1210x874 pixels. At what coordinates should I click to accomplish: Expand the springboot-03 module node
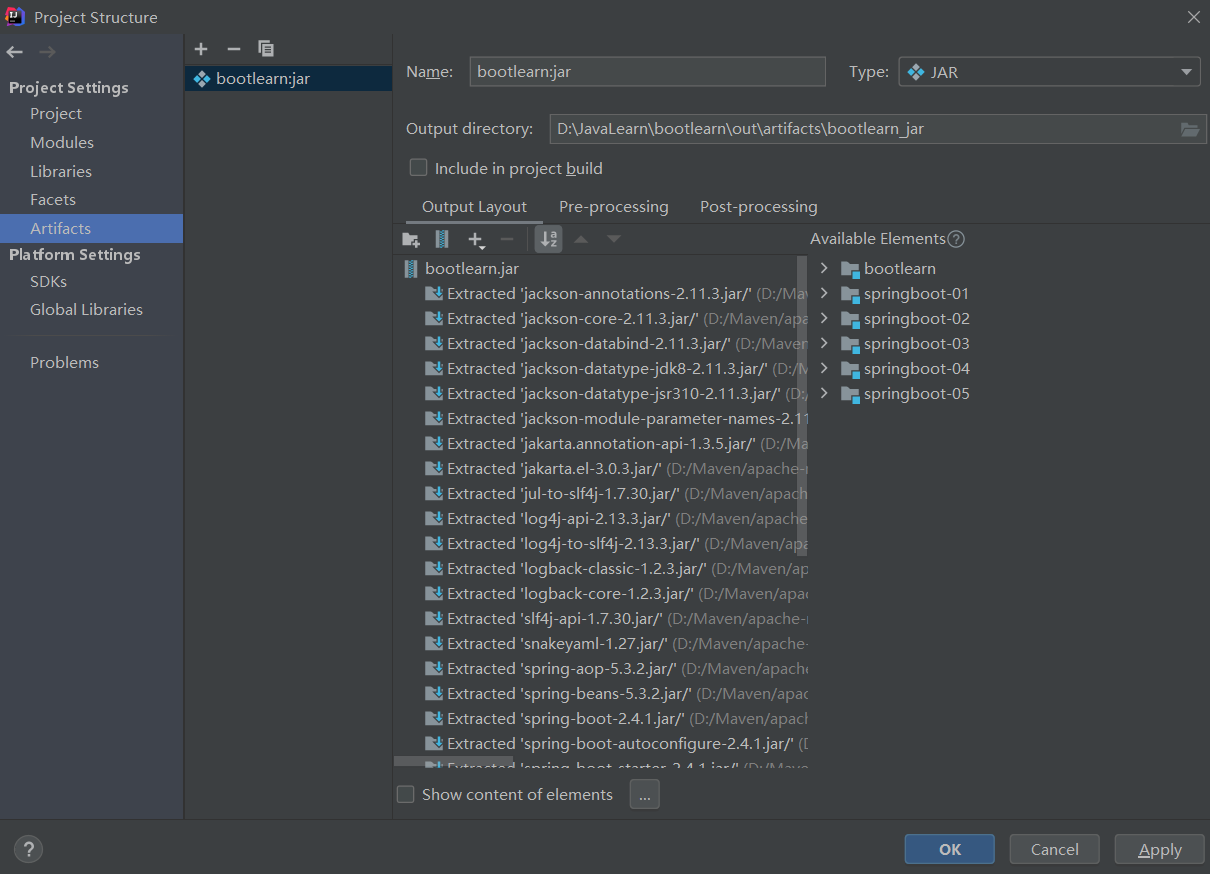click(824, 344)
